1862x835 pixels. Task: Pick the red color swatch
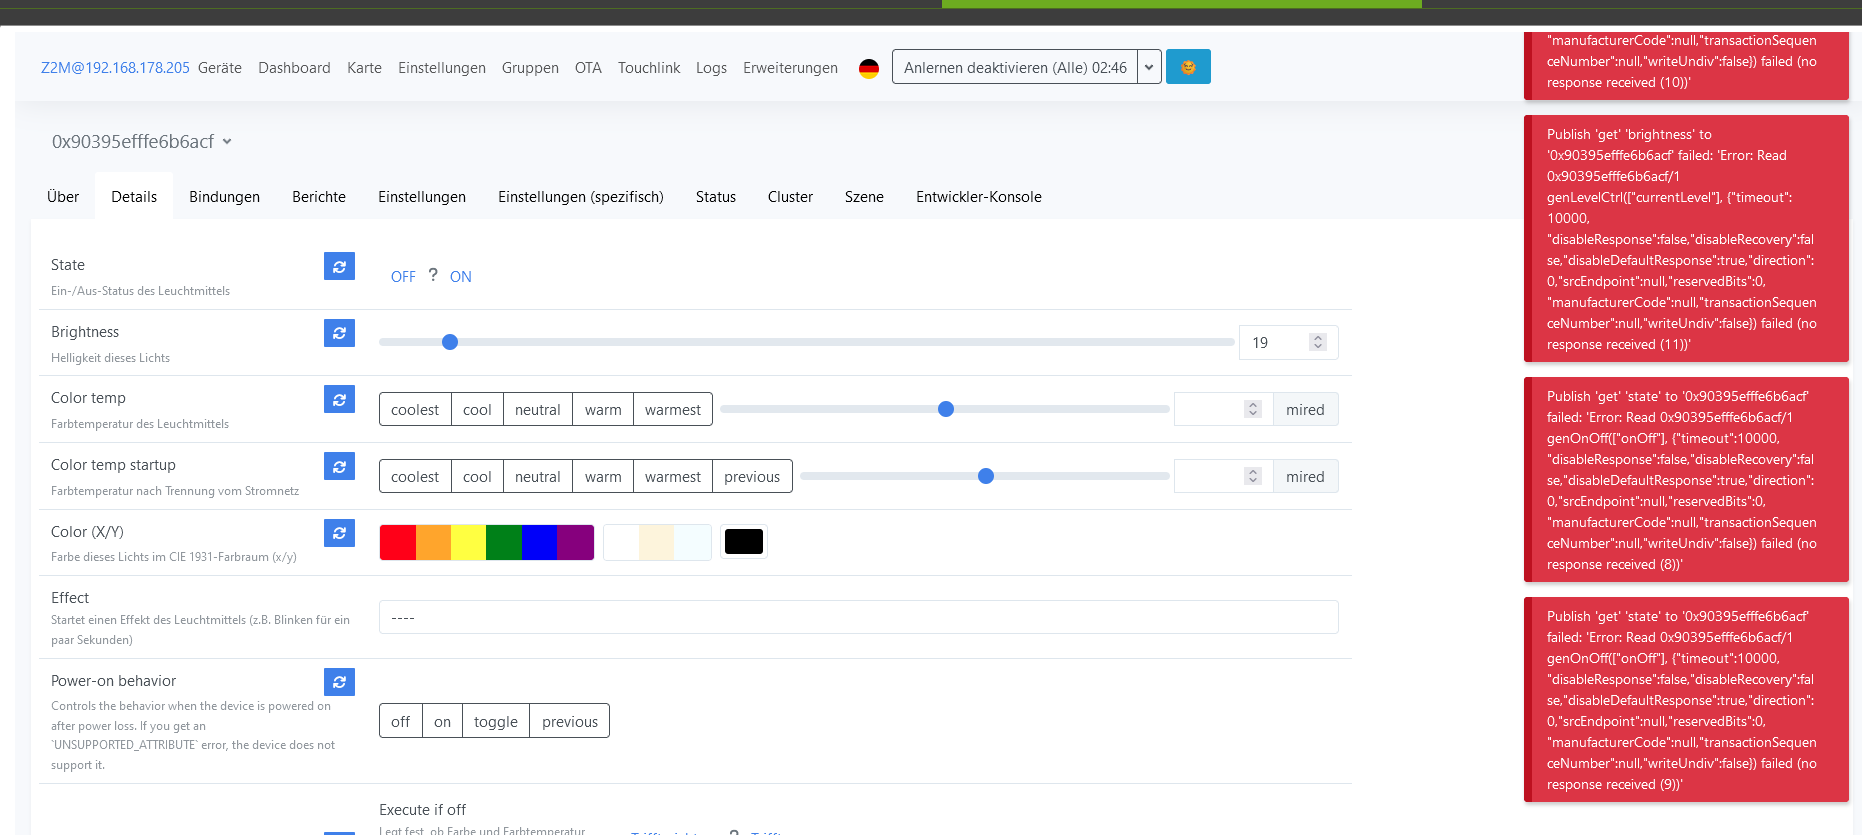397,542
